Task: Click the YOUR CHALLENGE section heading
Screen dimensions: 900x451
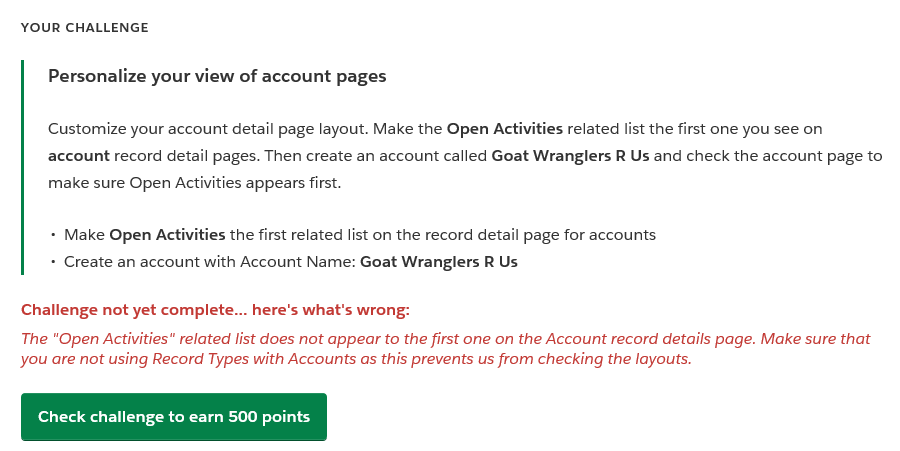Action: point(85,28)
